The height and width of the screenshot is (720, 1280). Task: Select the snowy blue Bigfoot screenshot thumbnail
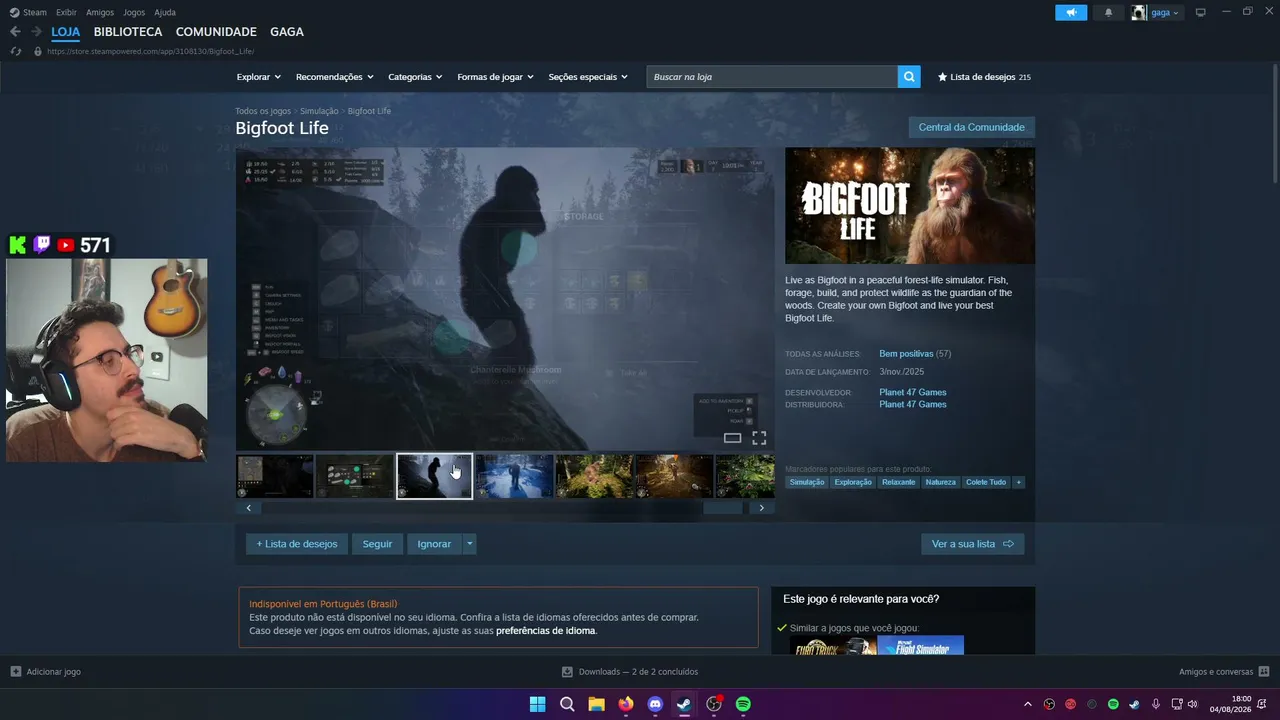[x=514, y=476]
